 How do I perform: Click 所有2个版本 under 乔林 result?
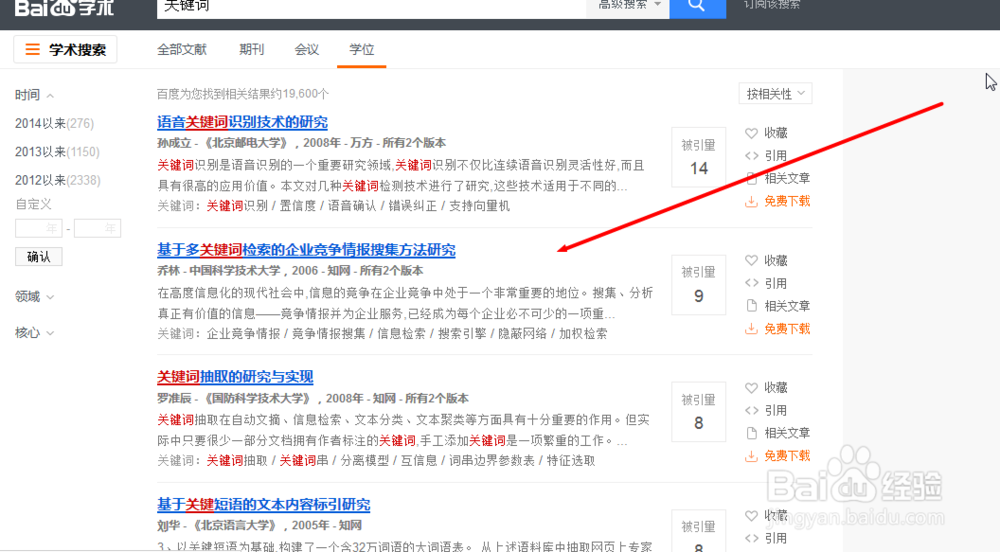(391, 271)
